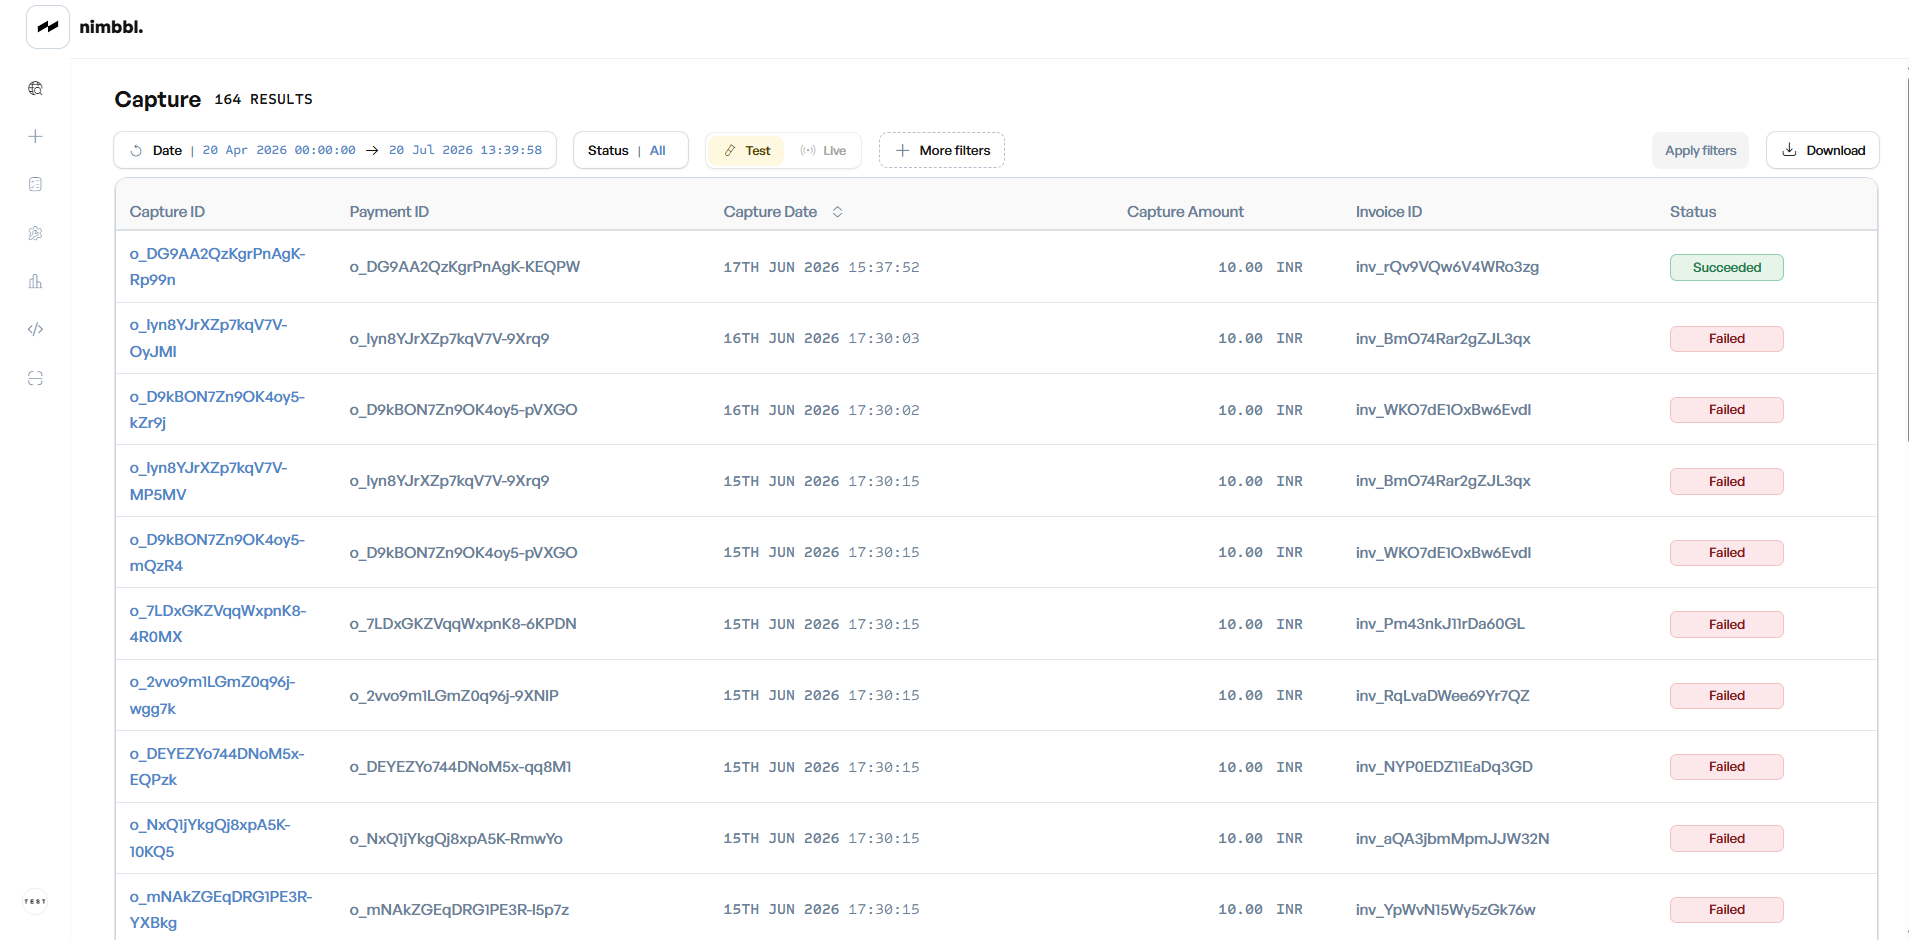Click the Download button label
This screenshot has height=940, width=1909.
click(1835, 151)
